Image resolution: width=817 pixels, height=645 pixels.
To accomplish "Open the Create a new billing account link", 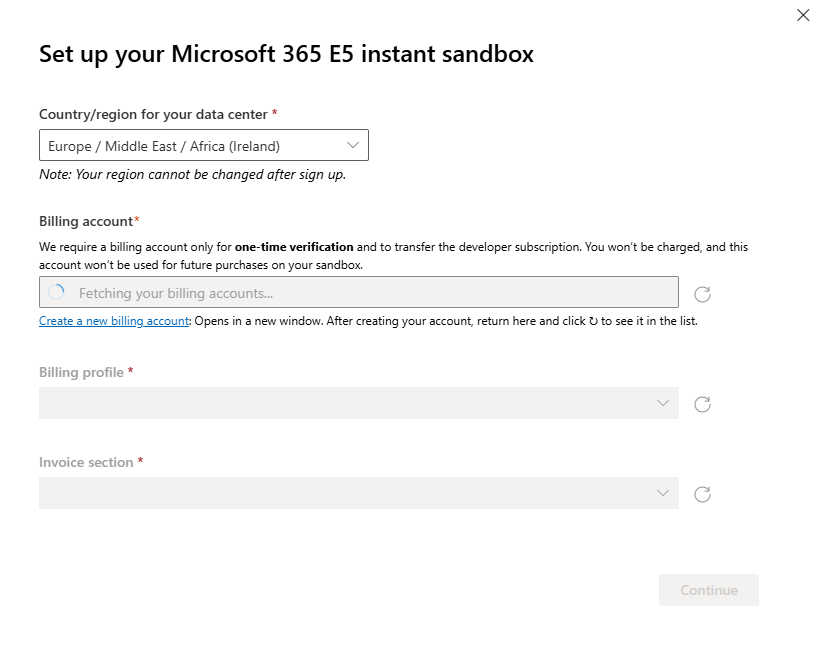I will click(114, 321).
